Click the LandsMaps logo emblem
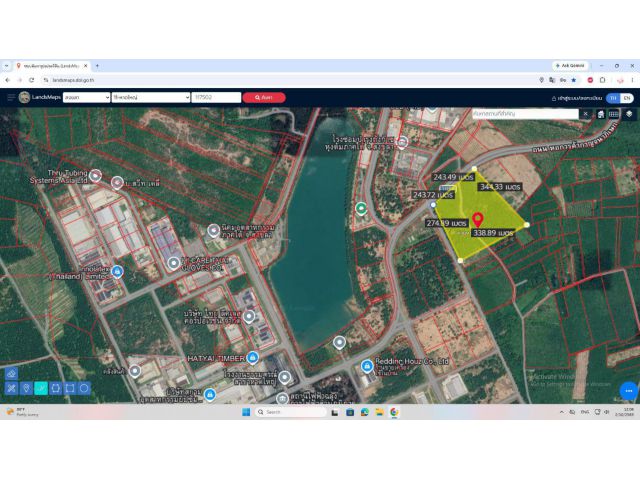640x480 pixels. pos(24,97)
